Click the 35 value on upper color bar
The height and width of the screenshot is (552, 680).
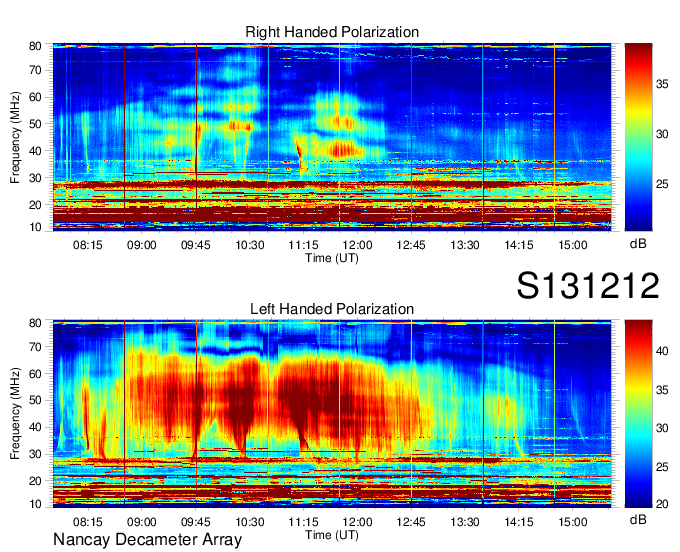click(662, 84)
